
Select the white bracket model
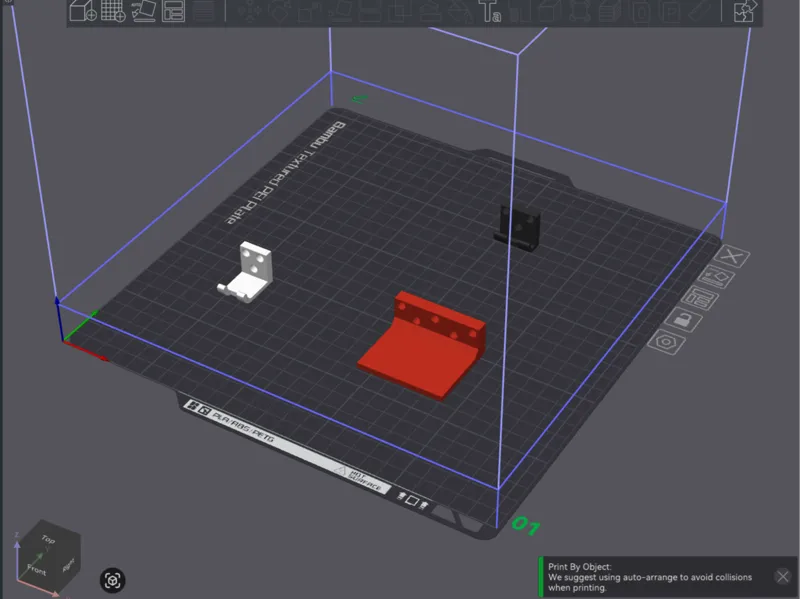tap(246, 272)
